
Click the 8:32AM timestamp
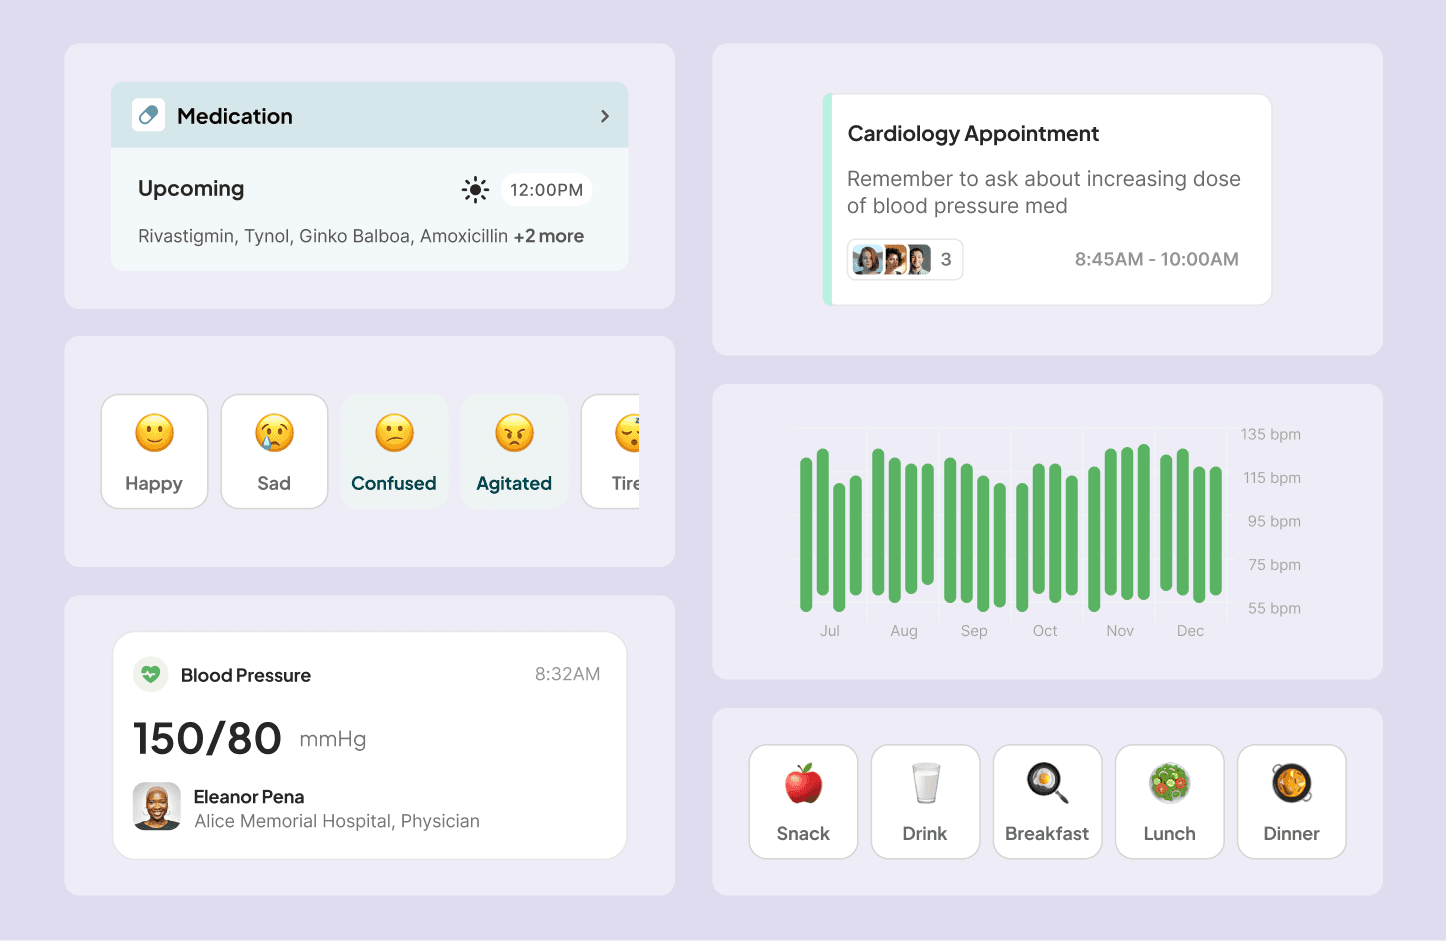pyautogui.click(x=567, y=674)
